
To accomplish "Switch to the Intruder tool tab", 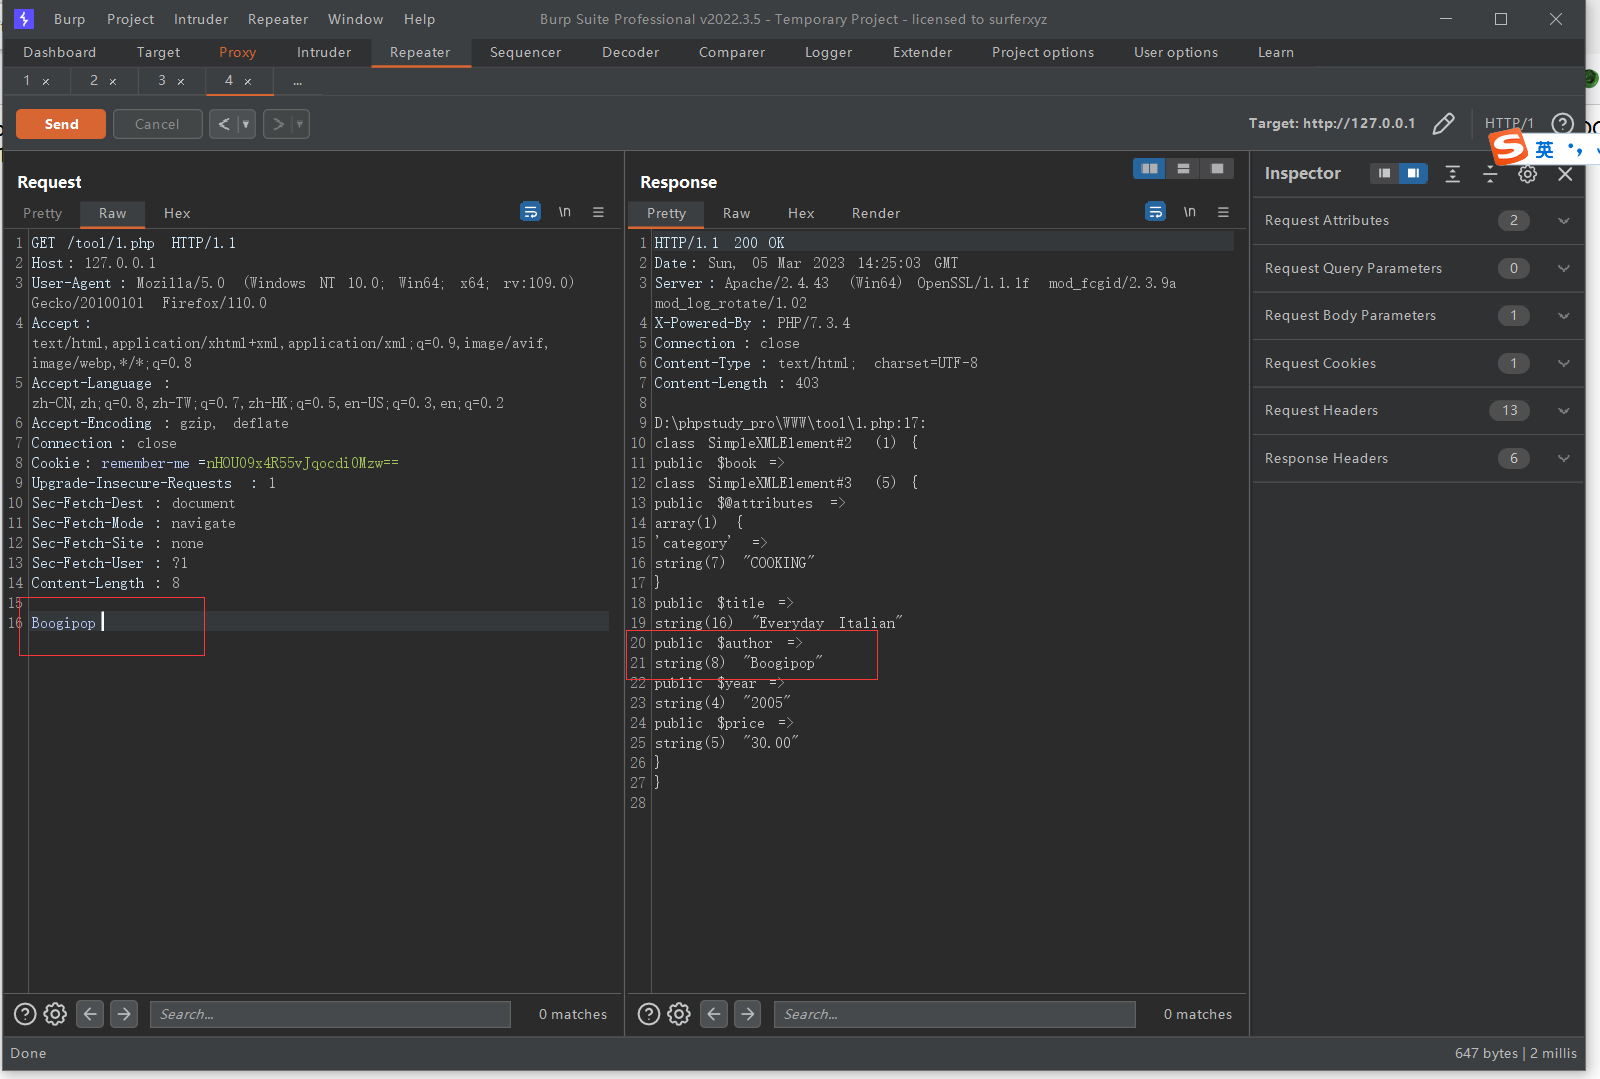I will coord(324,52).
